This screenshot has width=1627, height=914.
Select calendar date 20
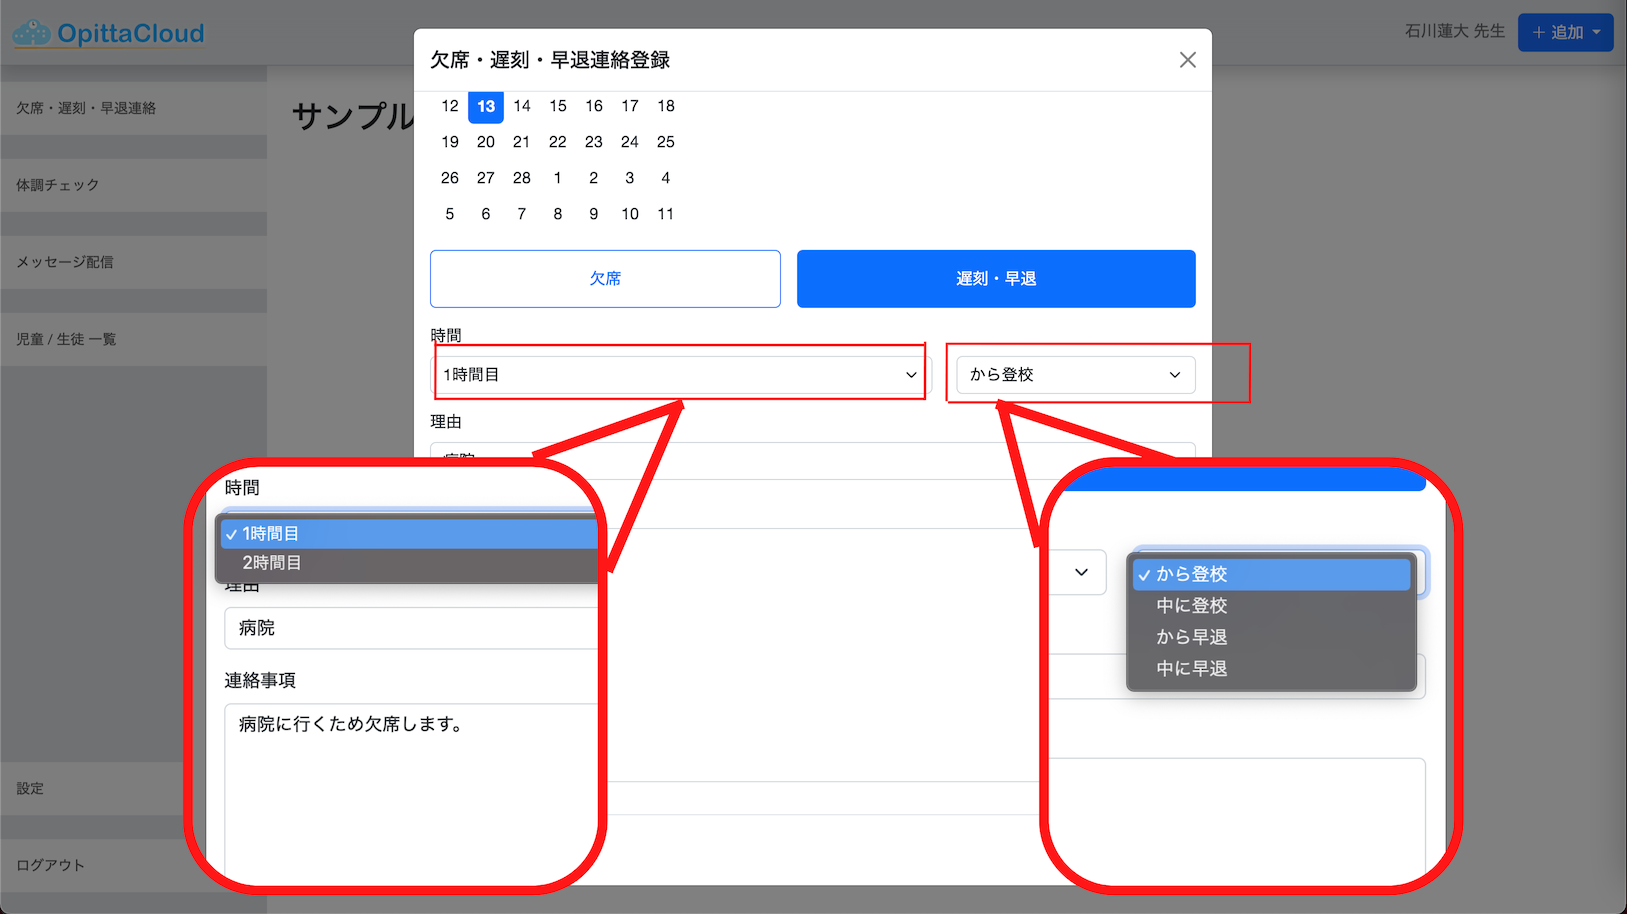point(486,142)
